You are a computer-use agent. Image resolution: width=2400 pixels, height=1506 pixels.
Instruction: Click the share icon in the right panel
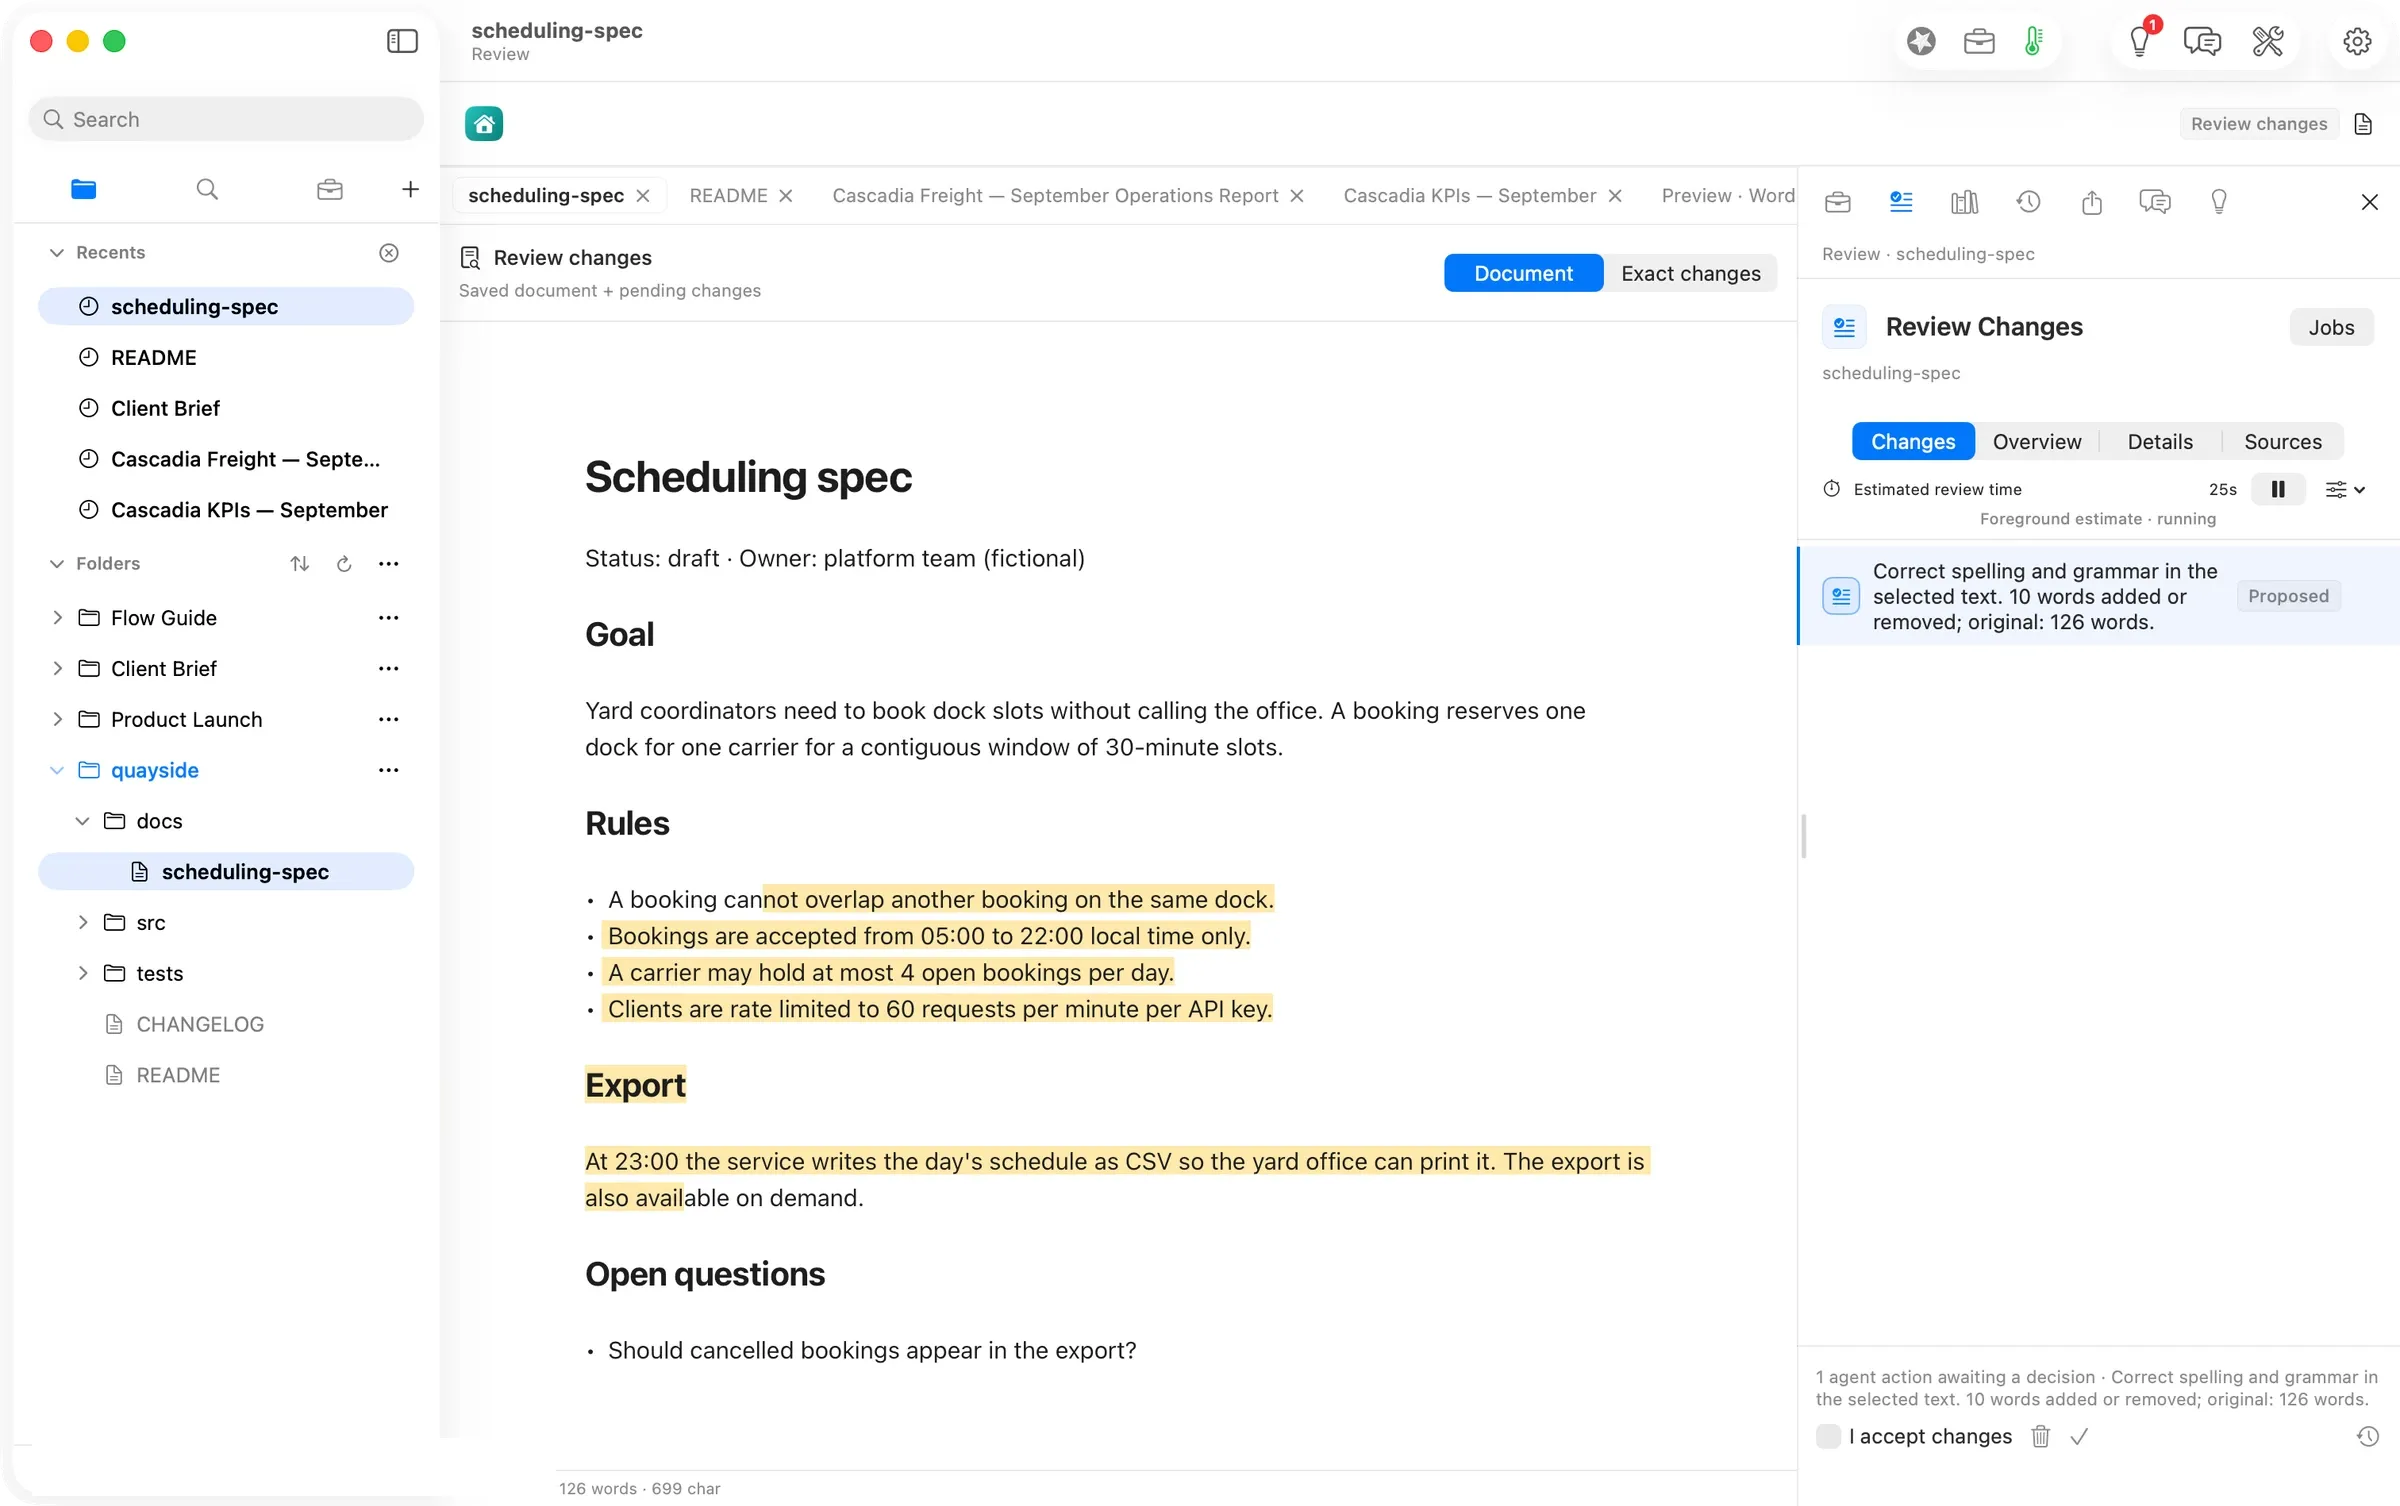coord(2091,202)
